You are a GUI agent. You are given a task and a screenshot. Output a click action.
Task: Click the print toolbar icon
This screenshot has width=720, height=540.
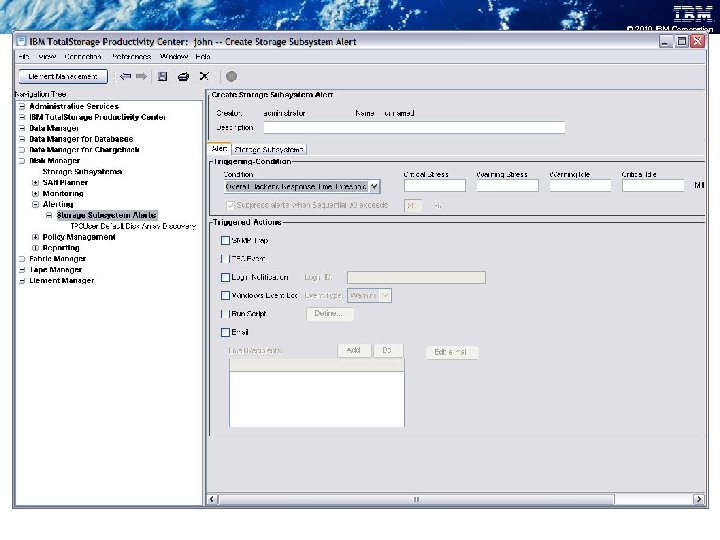[183, 76]
